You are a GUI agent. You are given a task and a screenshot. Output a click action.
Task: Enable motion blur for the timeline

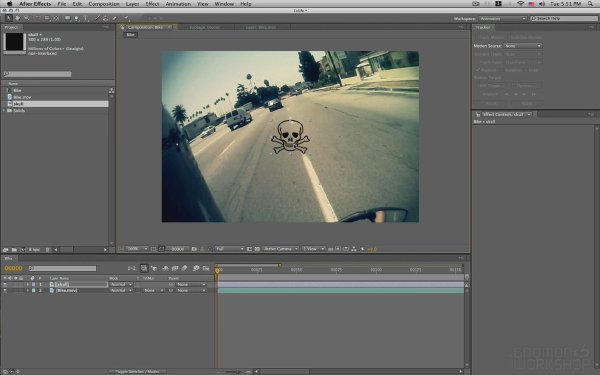click(184, 268)
